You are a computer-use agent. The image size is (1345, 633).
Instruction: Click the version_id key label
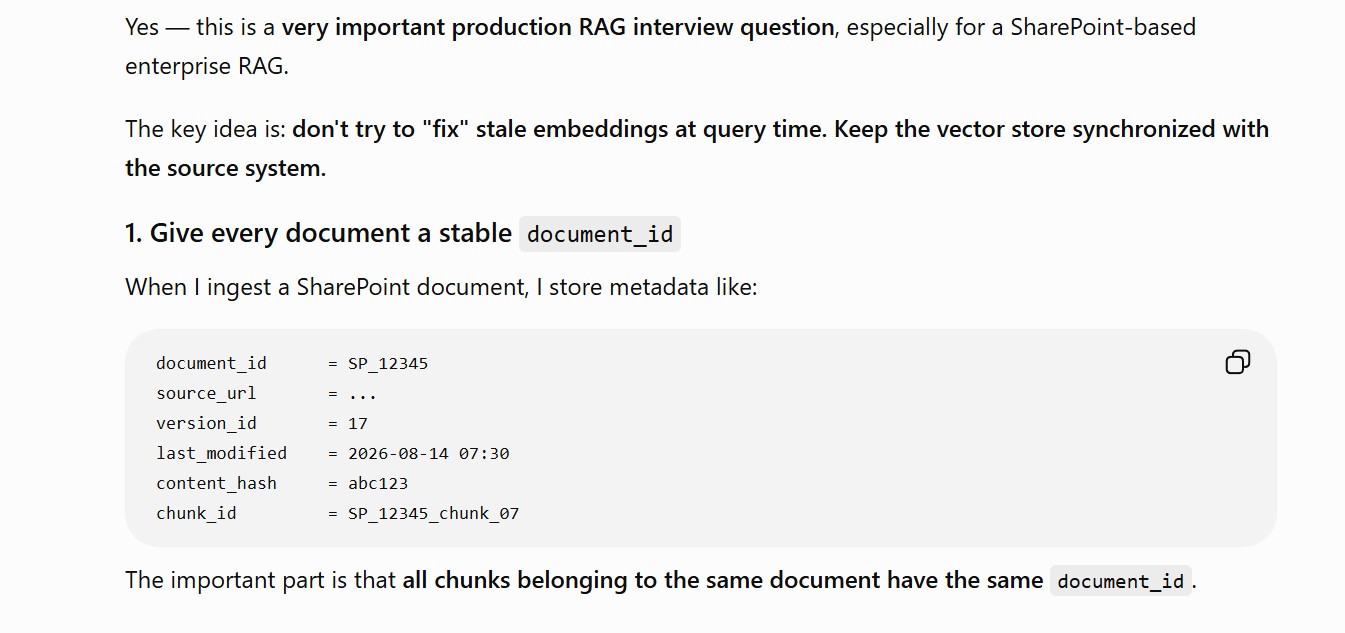(206, 424)
